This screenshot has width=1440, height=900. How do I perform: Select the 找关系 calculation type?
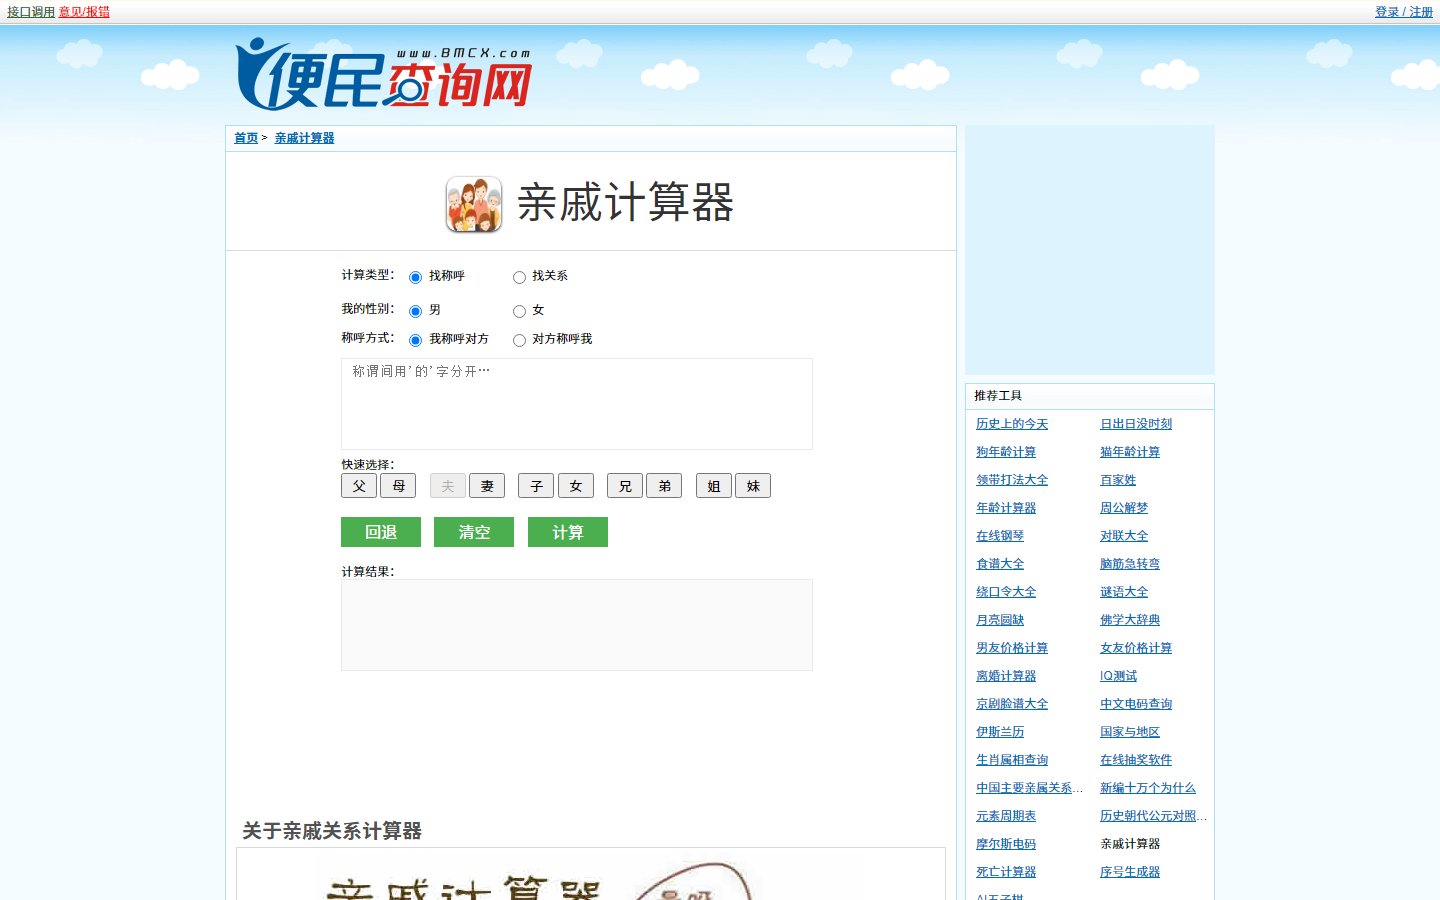click(x=519, y=277)
